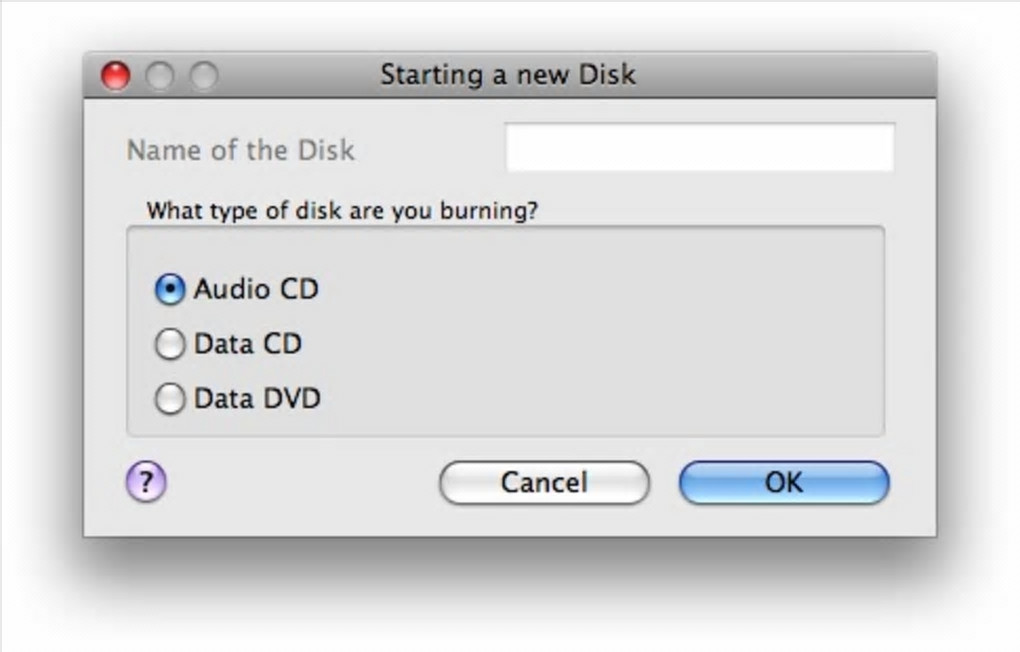1020x652 pixels.
Task: Click blank dialog area between help and Cancel
Action: click(300, 484)
